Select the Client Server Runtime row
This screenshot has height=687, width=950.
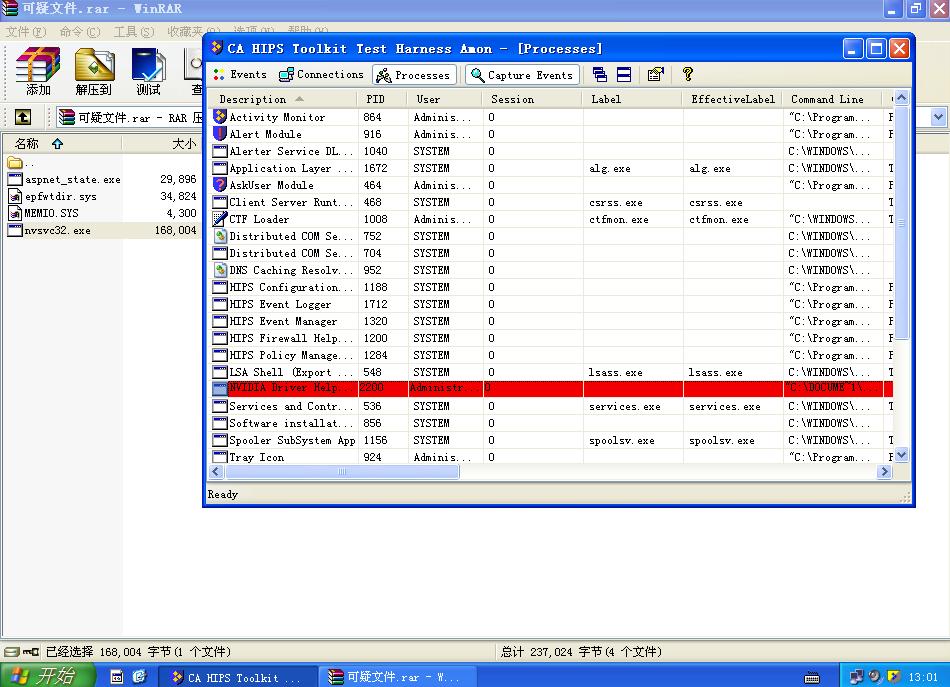552,202
